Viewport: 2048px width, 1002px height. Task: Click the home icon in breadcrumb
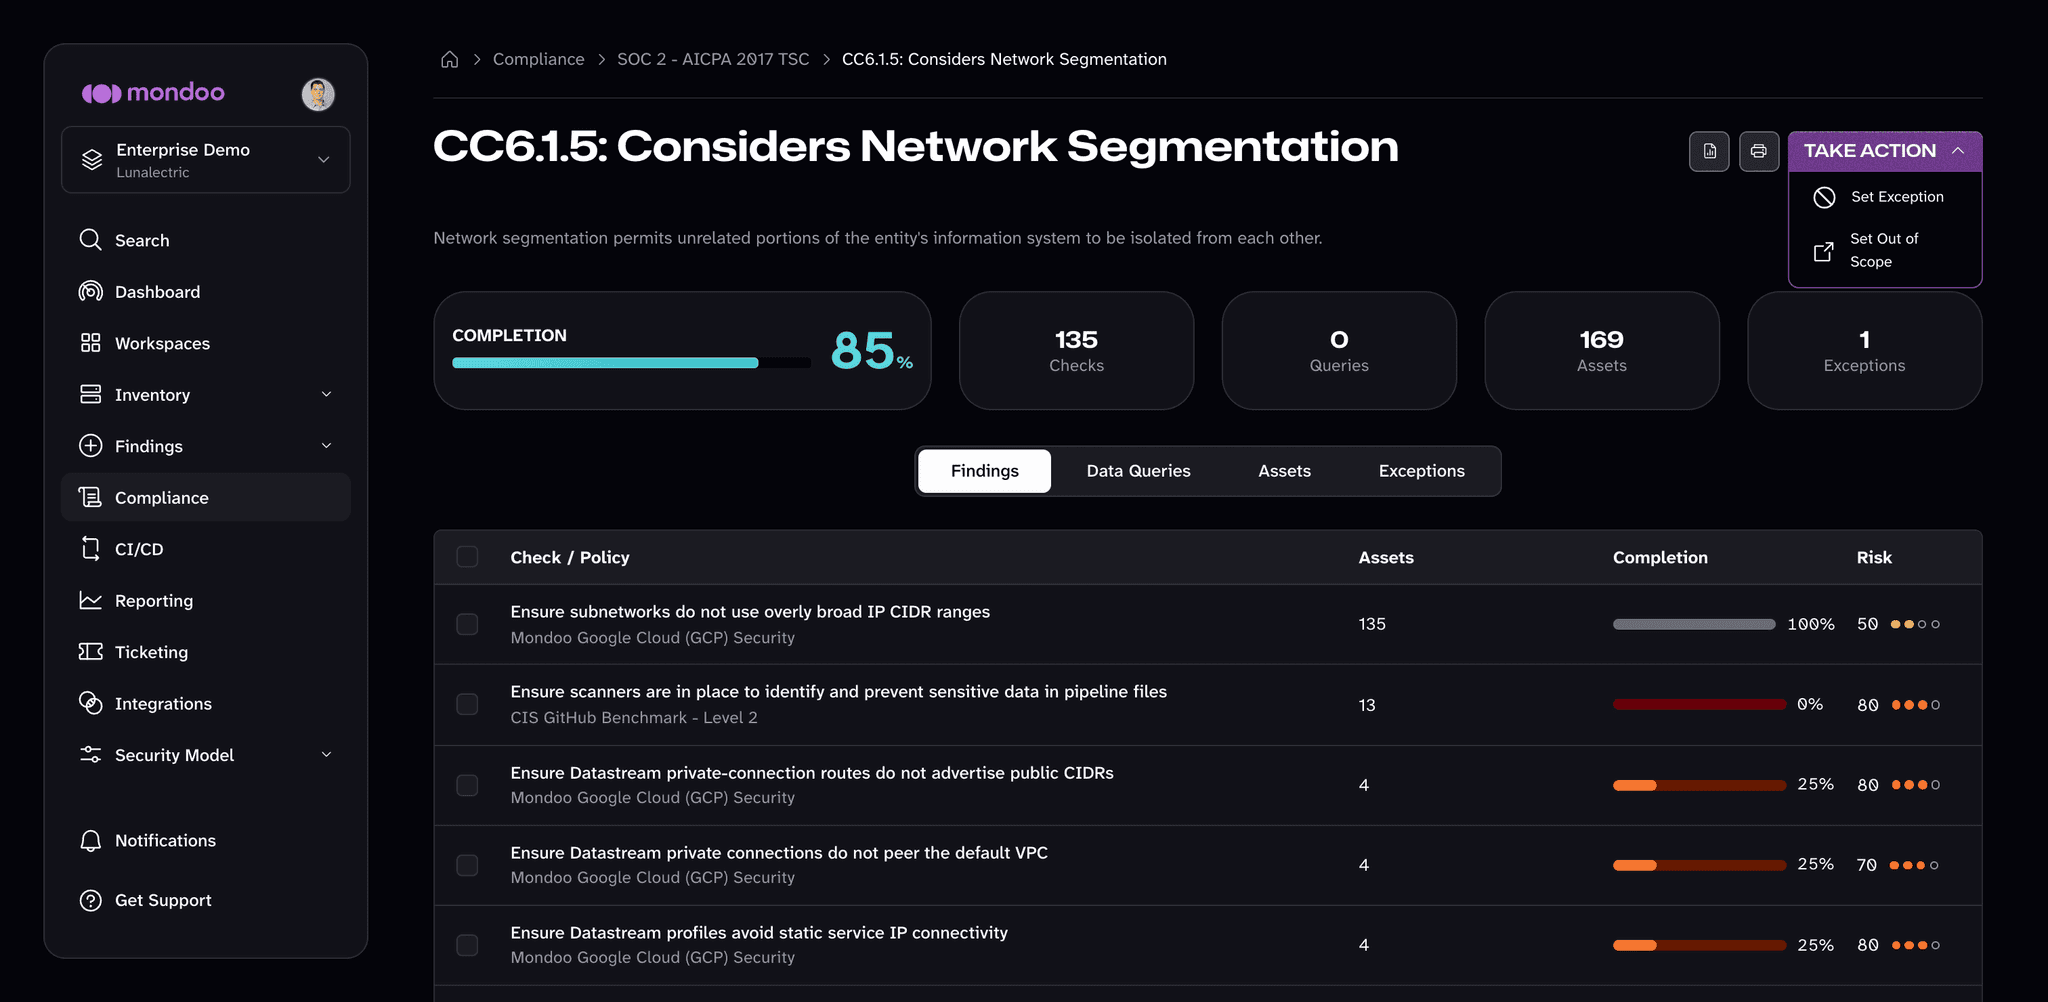450,60
